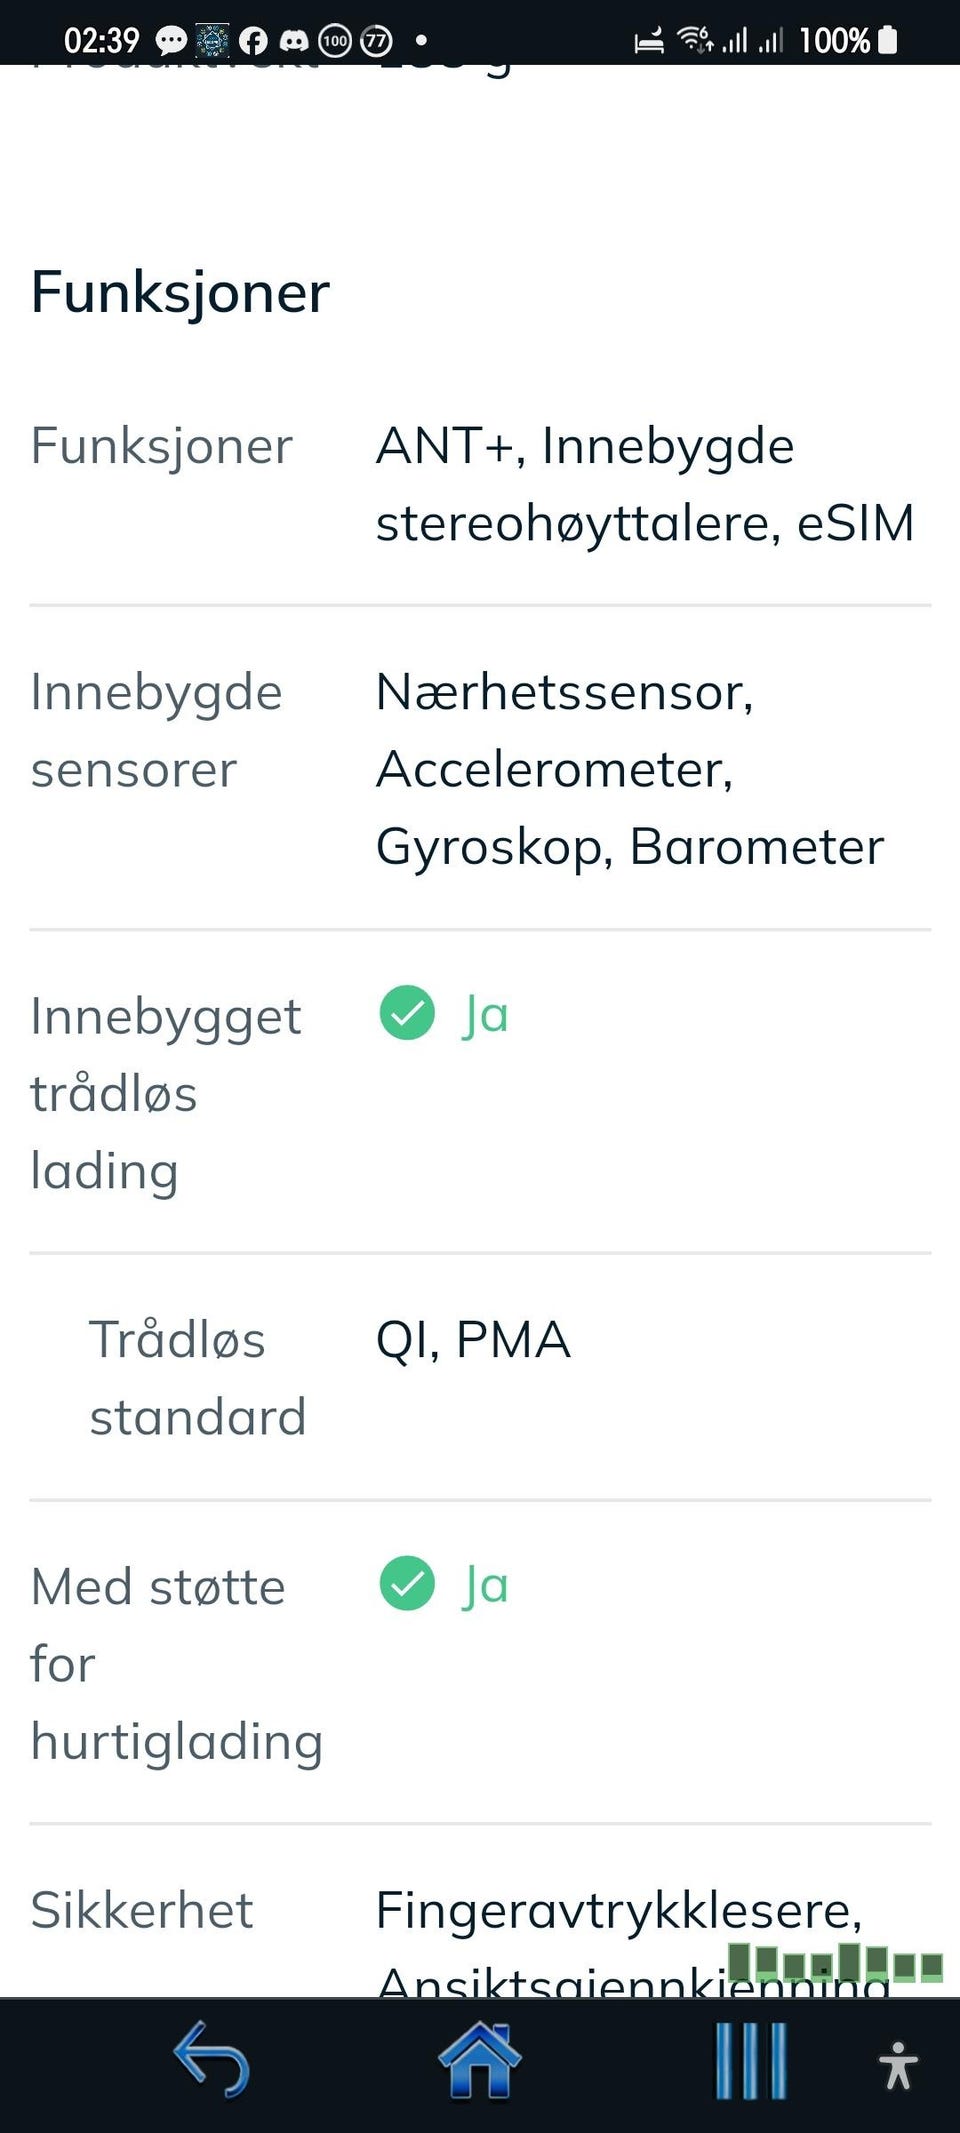Tap the QI, PMA value text
Viewport: 960px width, 2133px height.
pos(473,1340)
